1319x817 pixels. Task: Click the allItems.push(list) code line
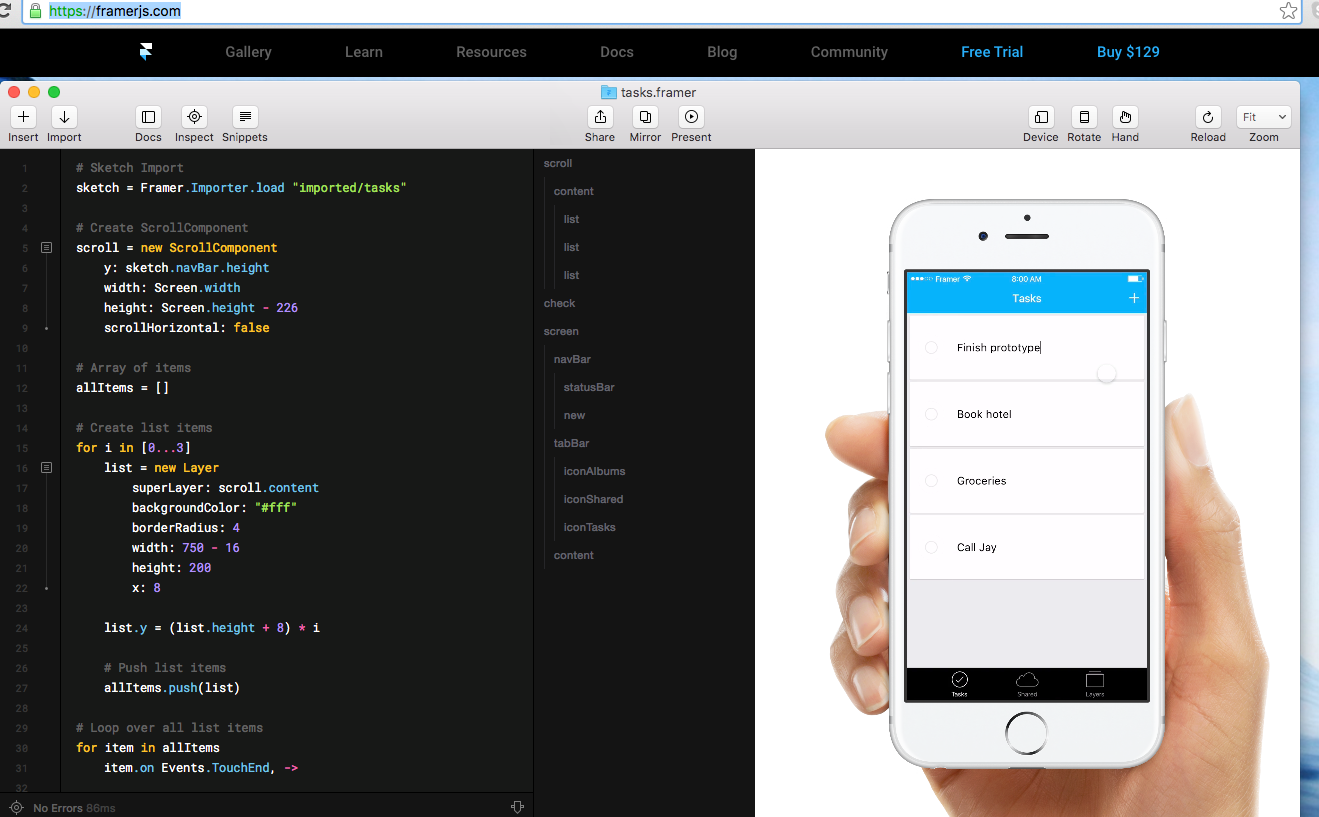(x=172, y=688)
